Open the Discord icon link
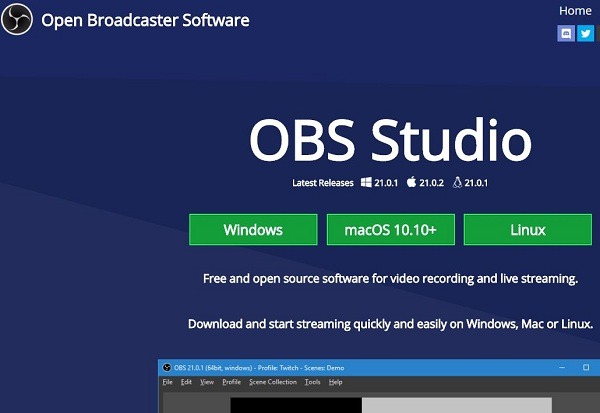600x413 pixels. tap(566, 34)
